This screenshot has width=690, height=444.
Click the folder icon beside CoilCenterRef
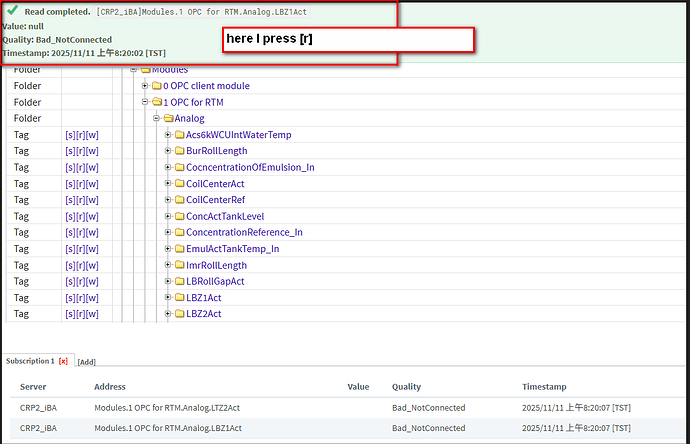[179, 199]
